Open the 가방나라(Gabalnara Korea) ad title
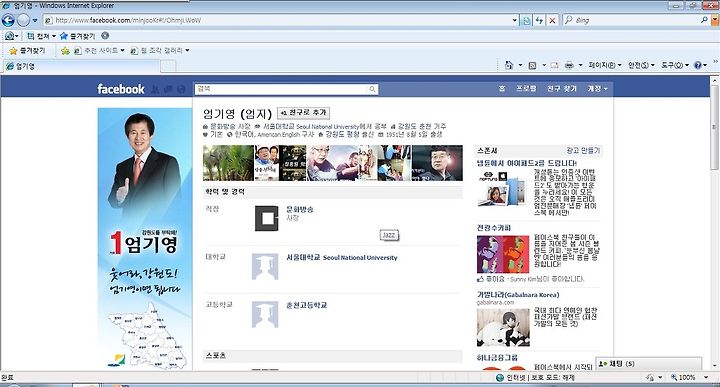The height and width of the screenshot is (387, 720). (518, 295)
